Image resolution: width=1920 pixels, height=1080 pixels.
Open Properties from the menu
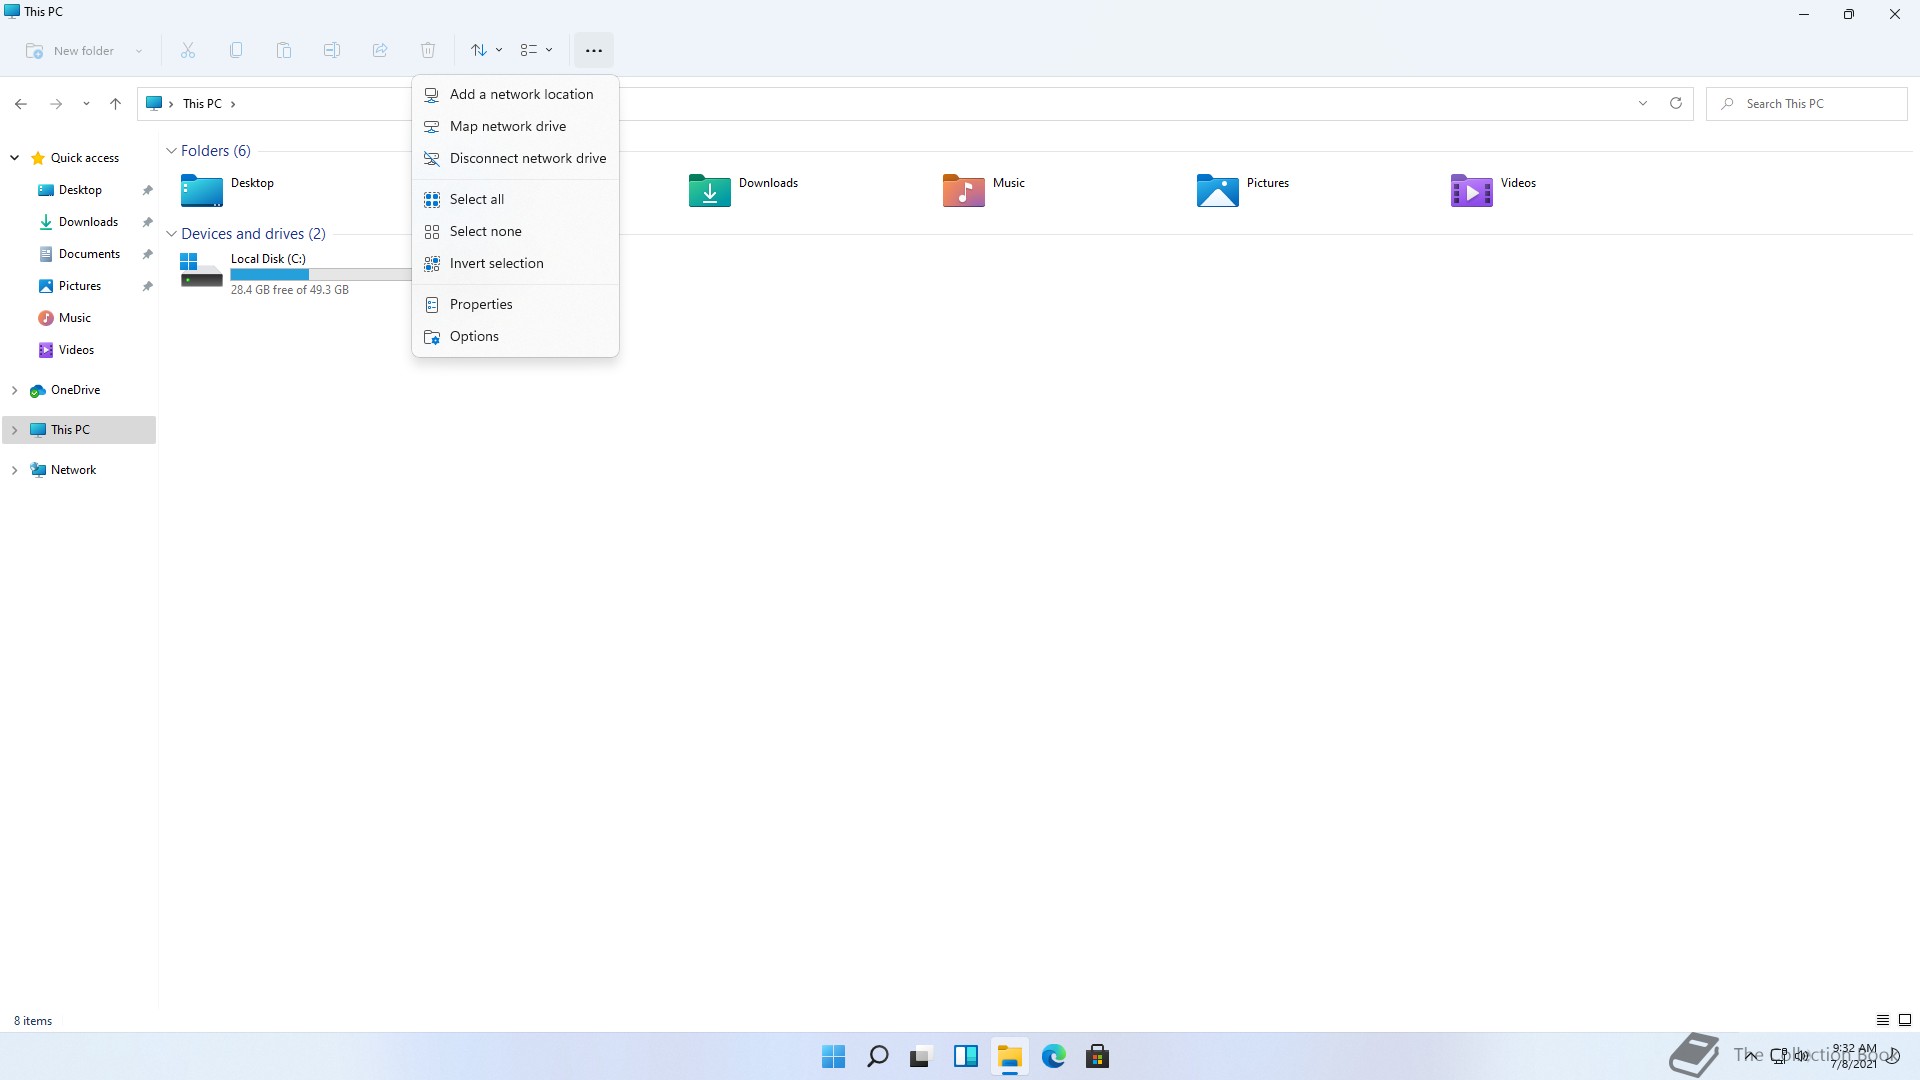click(x=515, y=304)
